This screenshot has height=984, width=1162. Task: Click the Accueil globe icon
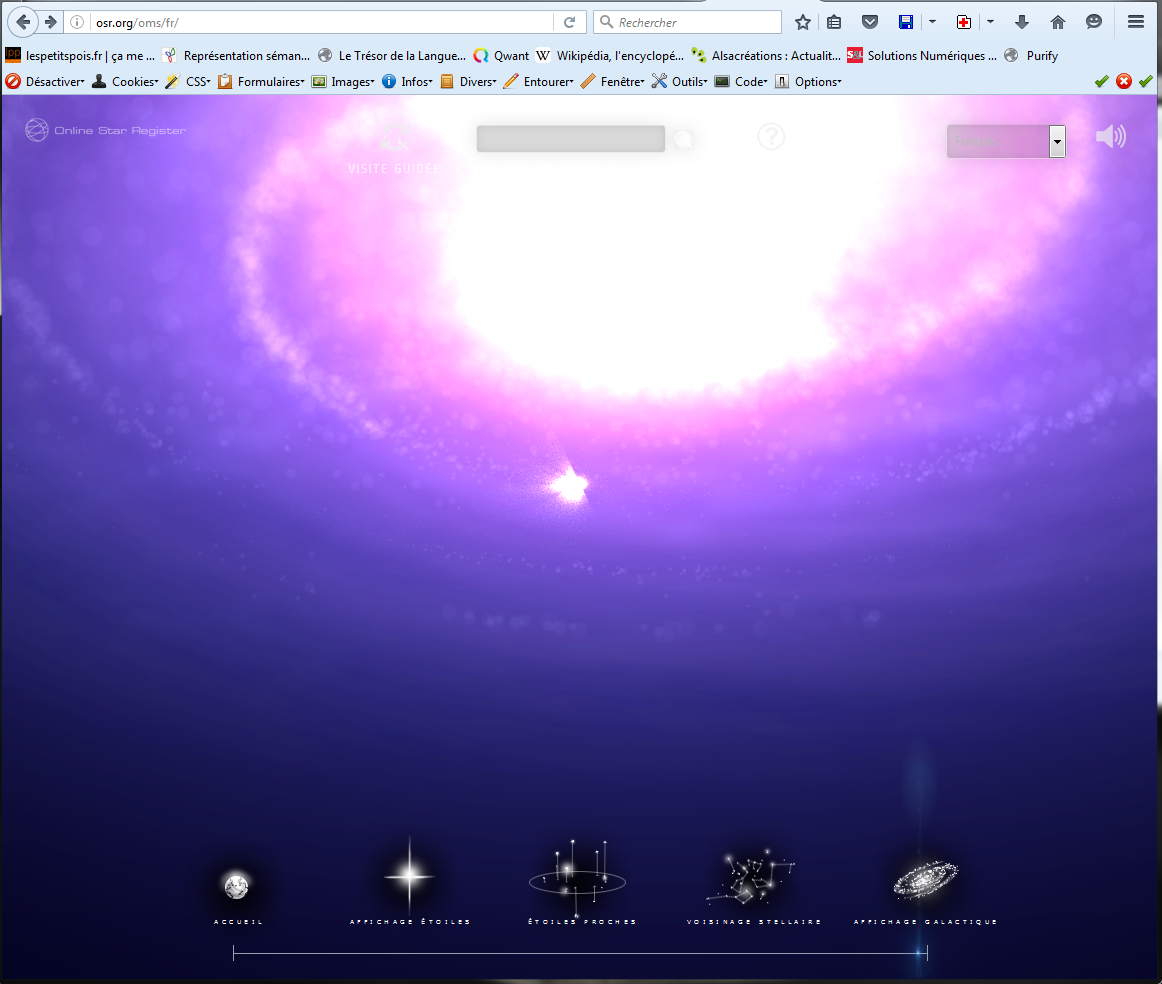(x=237, y=886)
